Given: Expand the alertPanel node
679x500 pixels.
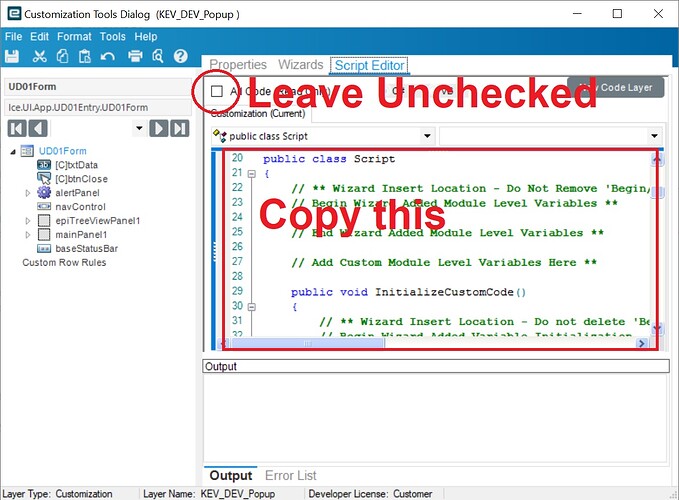Looking at the screenshot, I should pos(28,193).
